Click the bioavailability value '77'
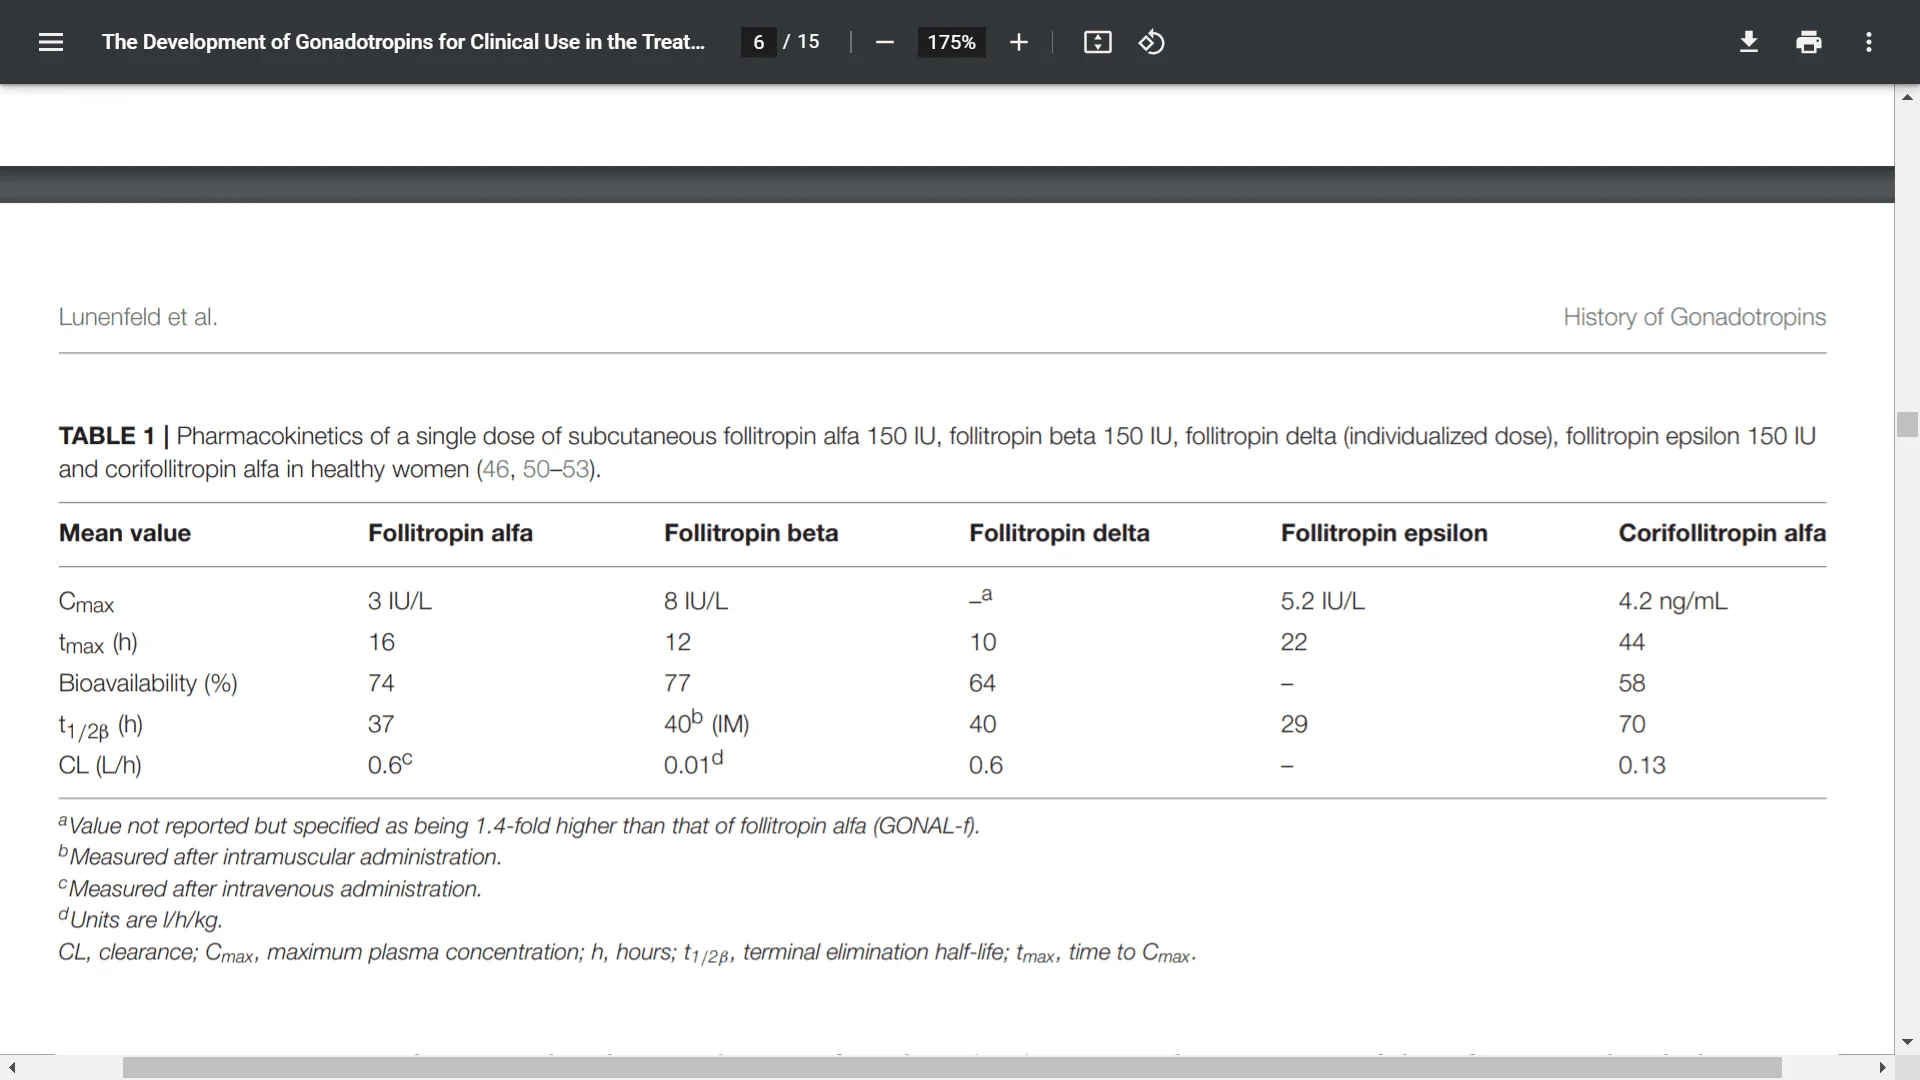This screenshot has height=1080, width=1920. tap(677, 683)
